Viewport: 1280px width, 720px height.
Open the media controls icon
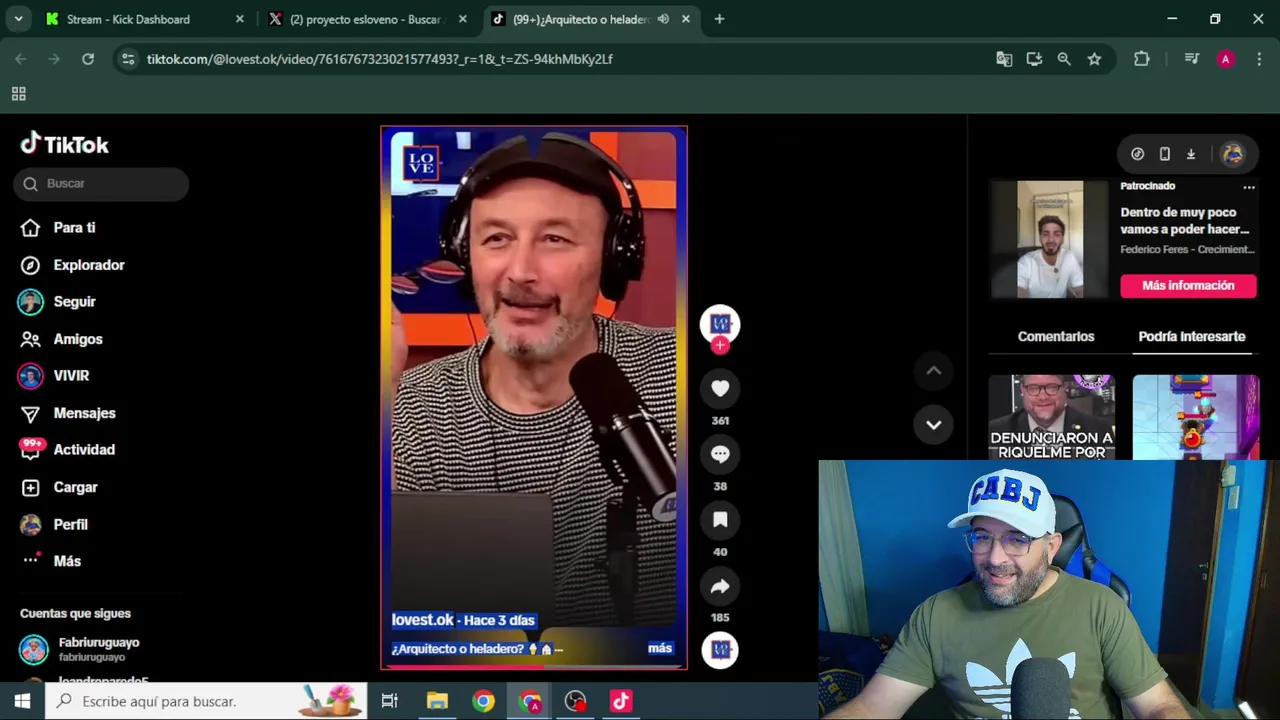[x=1191, y=59]
